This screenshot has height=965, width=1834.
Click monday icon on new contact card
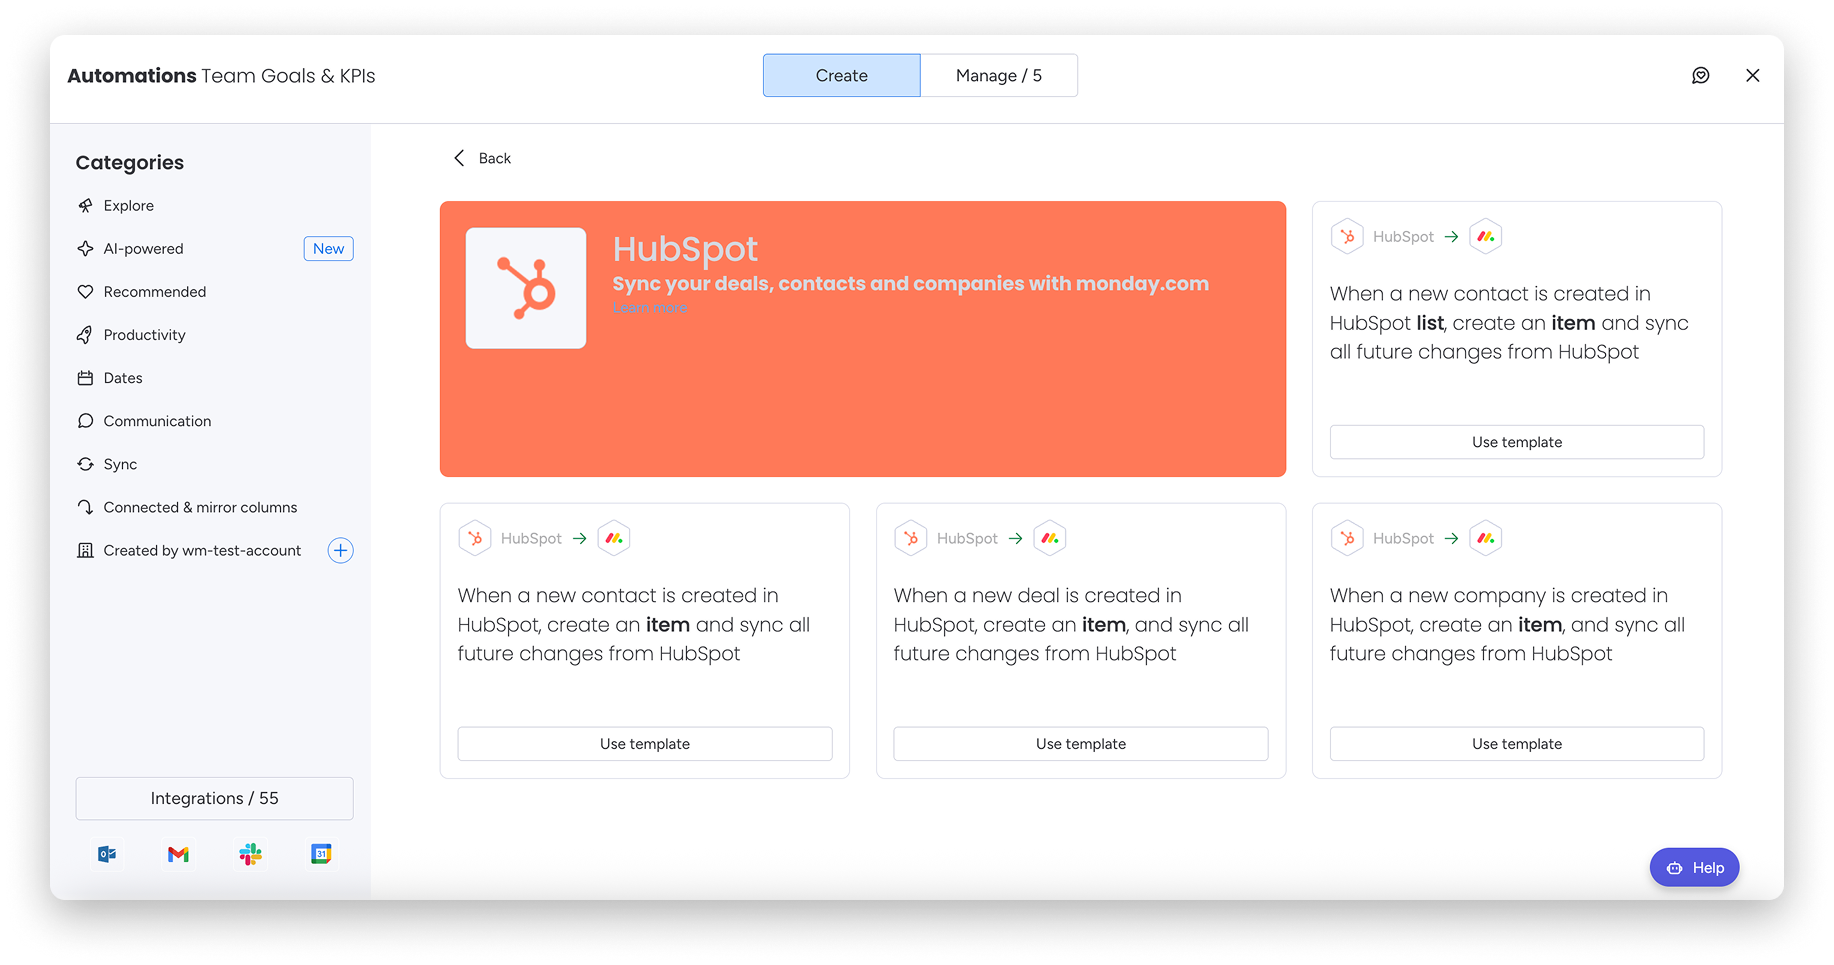pos(614,539)
